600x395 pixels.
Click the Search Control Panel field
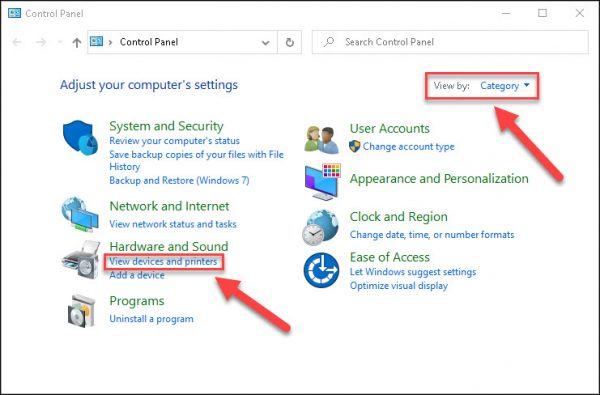click(450, 42)
